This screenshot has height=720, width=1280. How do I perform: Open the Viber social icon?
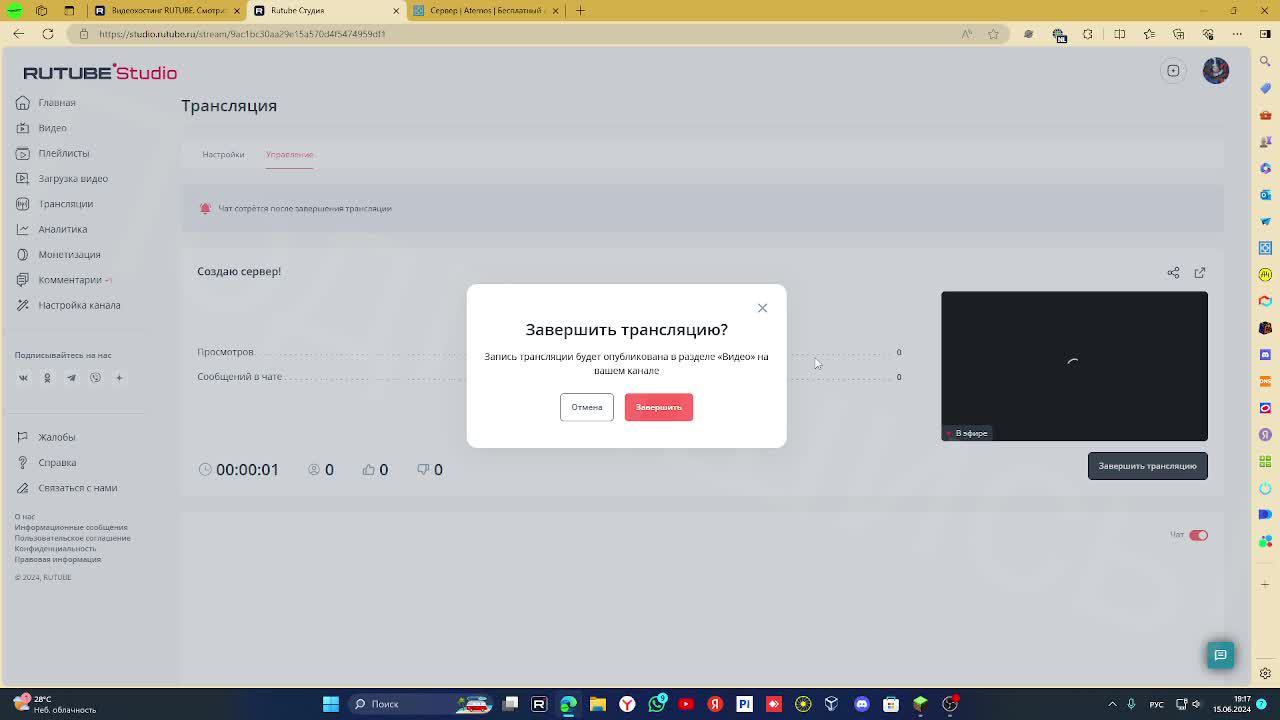pyautogui.click(x=95, y=378)
